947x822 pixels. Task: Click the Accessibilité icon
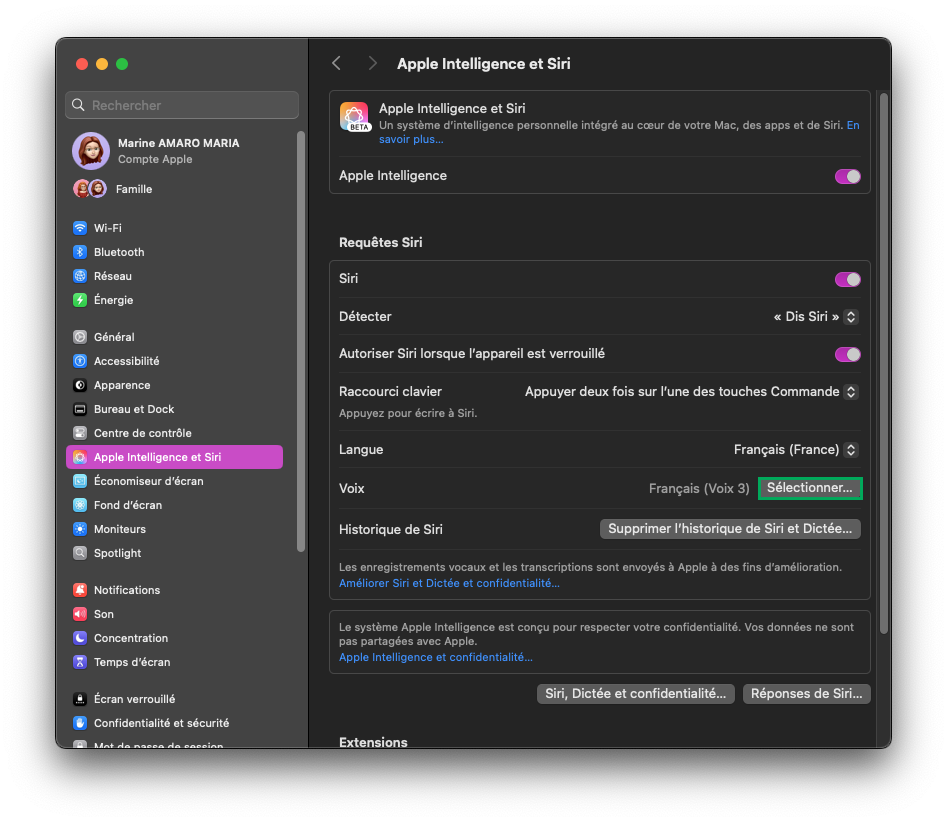coord(80,361)
